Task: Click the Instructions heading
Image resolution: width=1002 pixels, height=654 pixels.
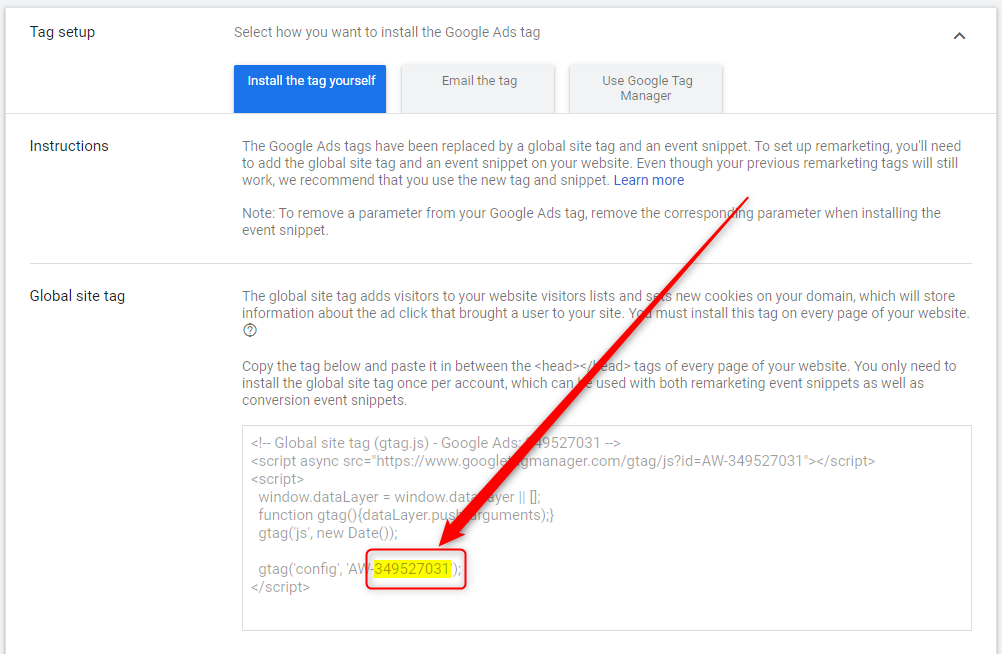Action: coord(69,146)
